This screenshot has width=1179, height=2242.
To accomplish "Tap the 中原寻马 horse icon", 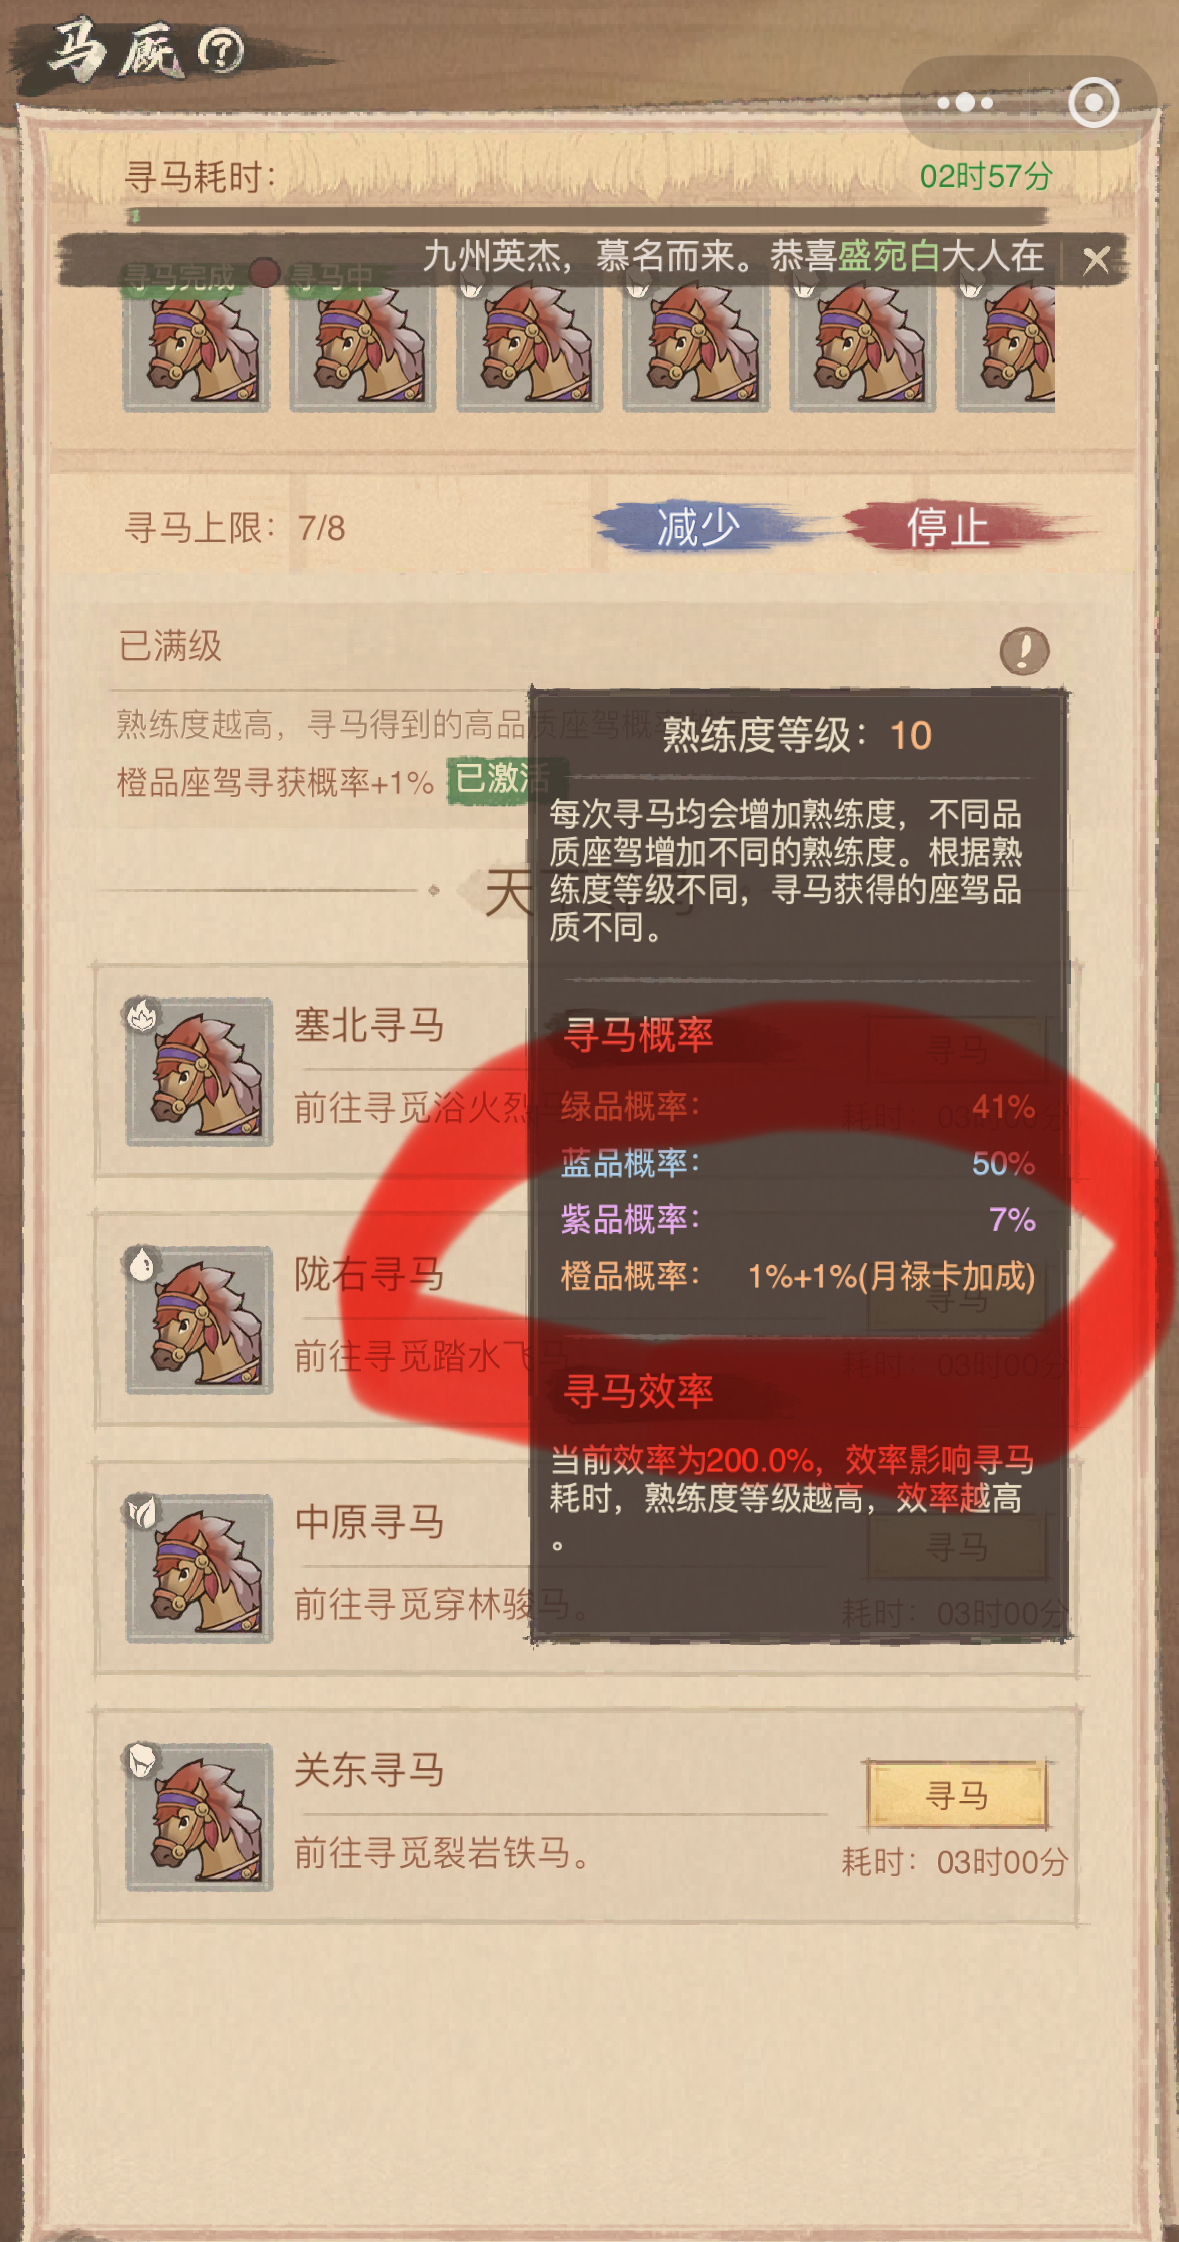I will point(199,1567).
